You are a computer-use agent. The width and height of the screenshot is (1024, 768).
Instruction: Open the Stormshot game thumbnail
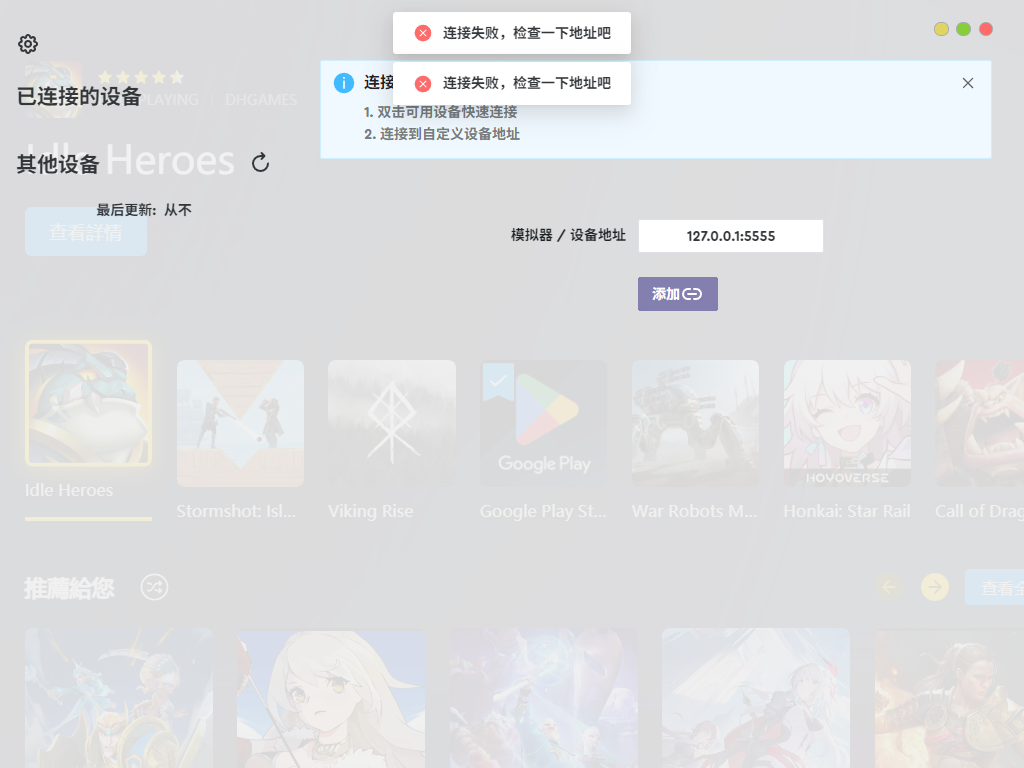click(x=240, y=423)
